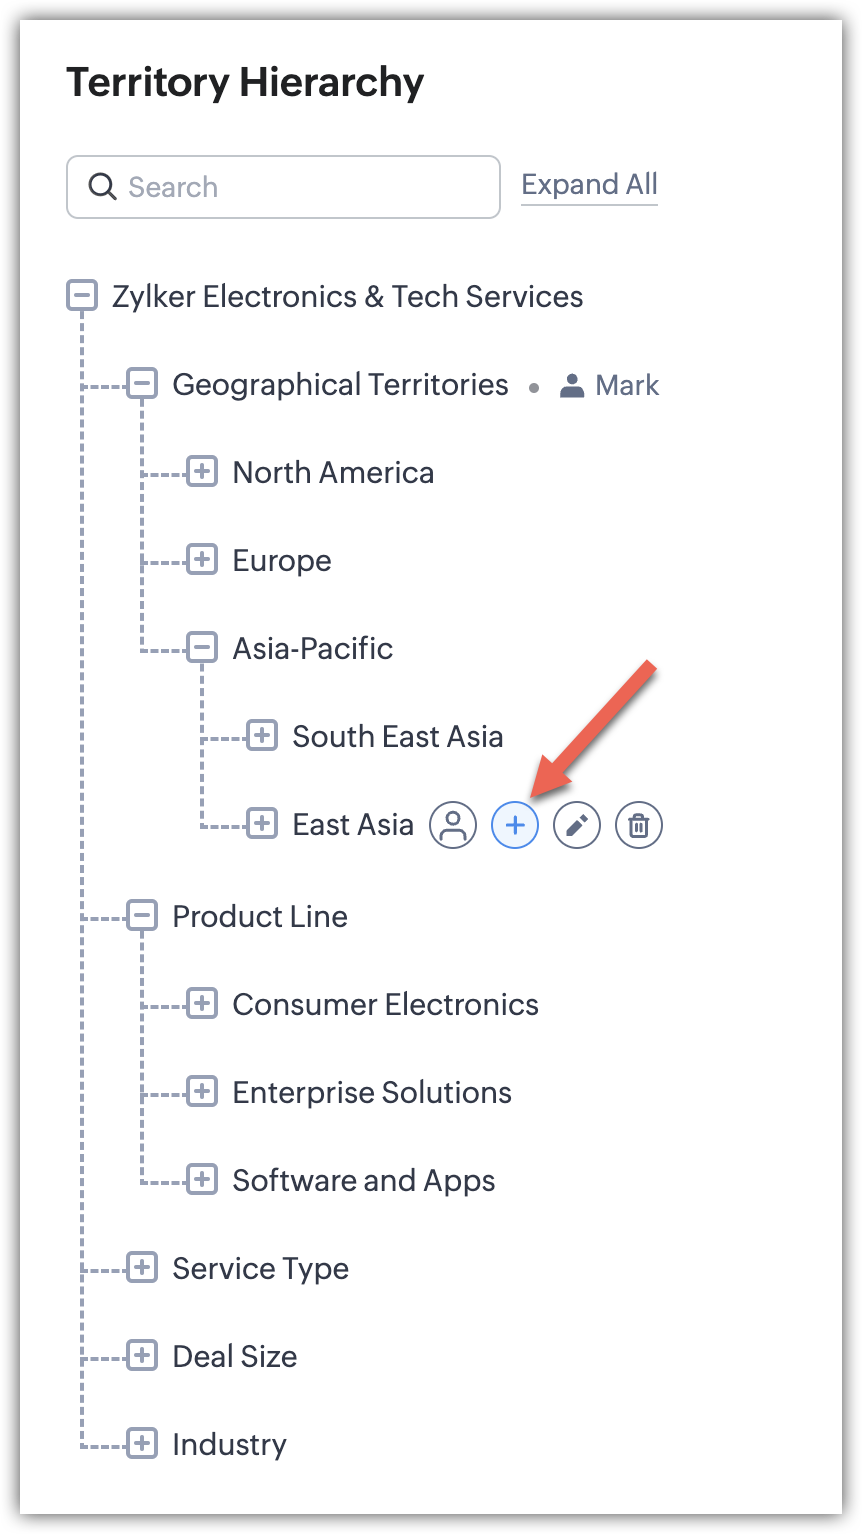Expand the Consumer Electronics node
The image size is (862, 1534).
(202, 1004)
